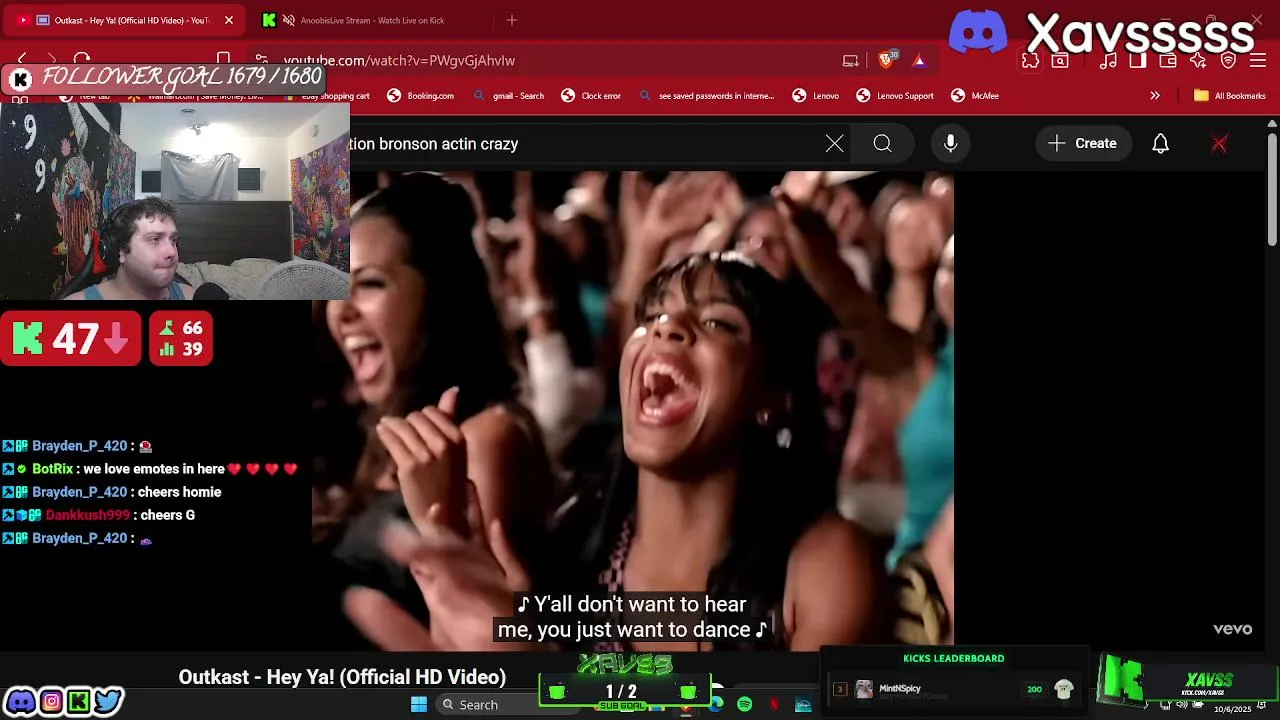
Task: Run YouTube search with magnifier button
Action: point(882,144)
